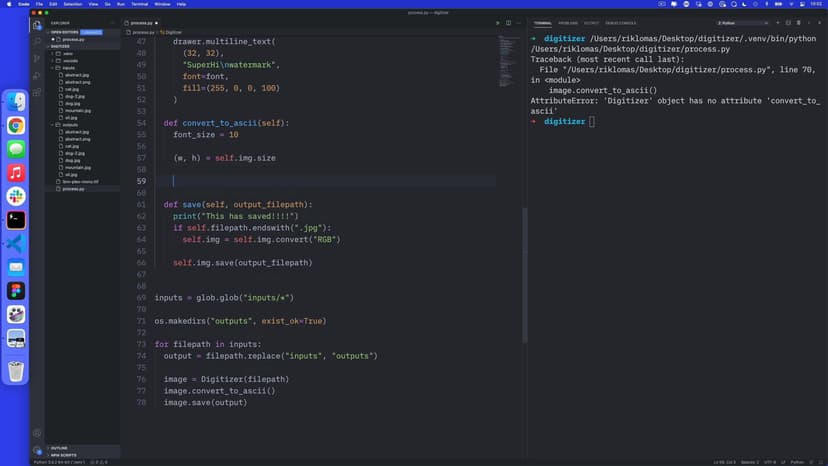Open the Run and Debug view

(37, 74)
